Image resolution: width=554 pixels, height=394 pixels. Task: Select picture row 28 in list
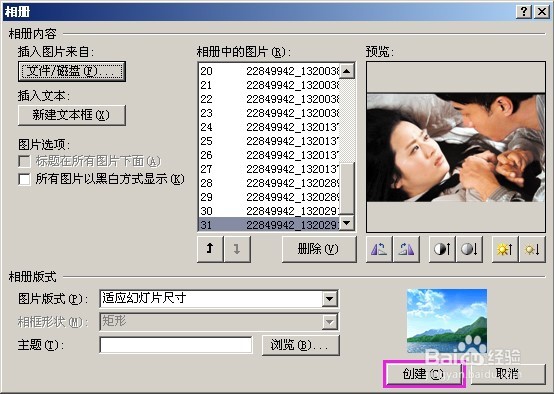269,183
